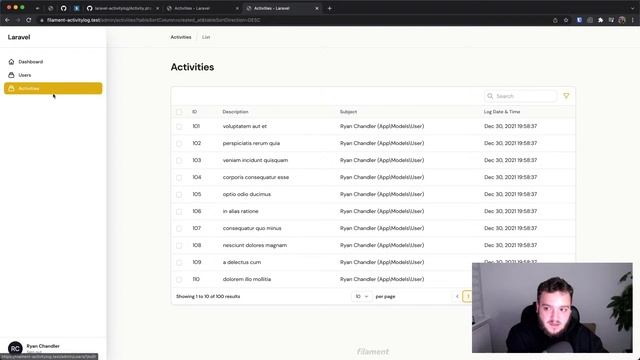Reload the page with refresh icon
The image size is (640, 360).
pos(29,20)
